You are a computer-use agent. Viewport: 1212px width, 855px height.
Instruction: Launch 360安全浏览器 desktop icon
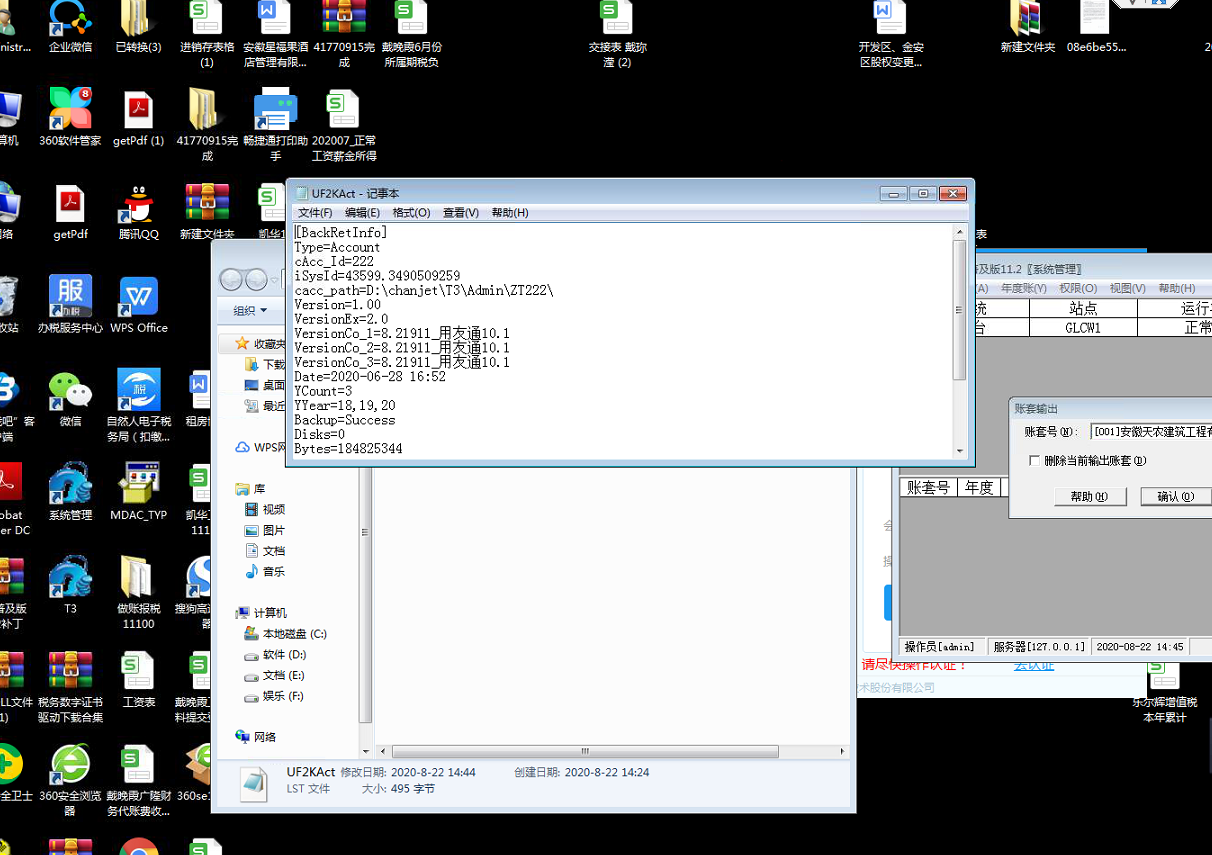pos(70,780)
